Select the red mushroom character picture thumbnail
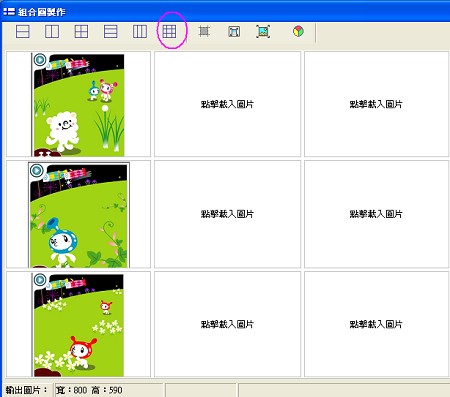 coord(79,325)
